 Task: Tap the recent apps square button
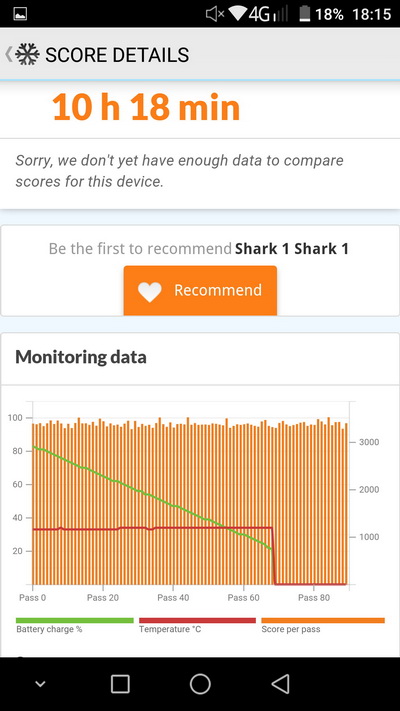[x=120, y=684]
